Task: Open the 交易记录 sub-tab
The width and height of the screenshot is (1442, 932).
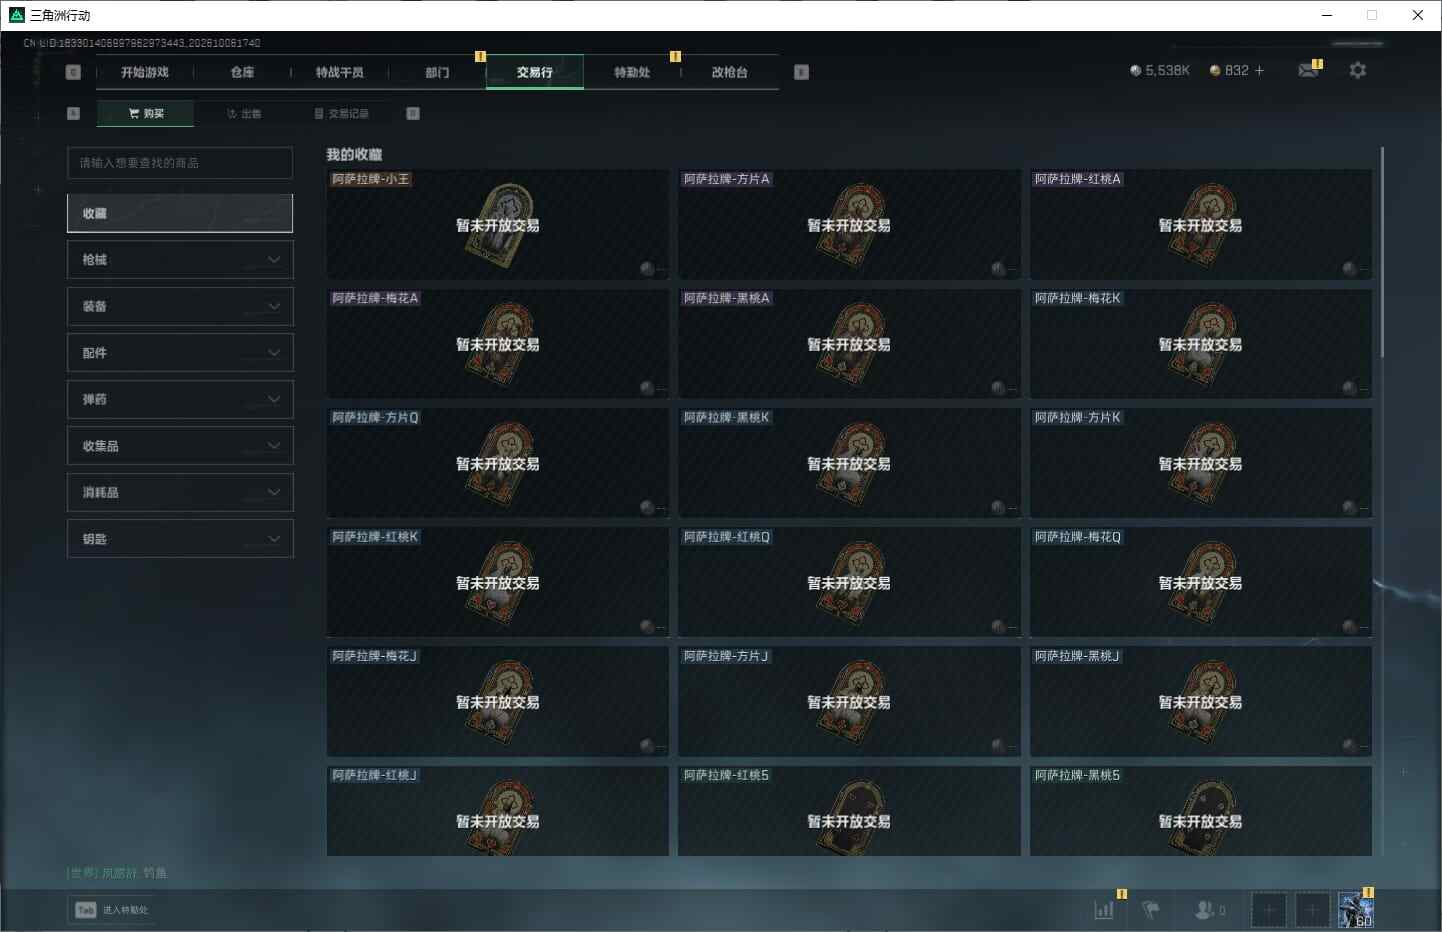Action: 342,114
